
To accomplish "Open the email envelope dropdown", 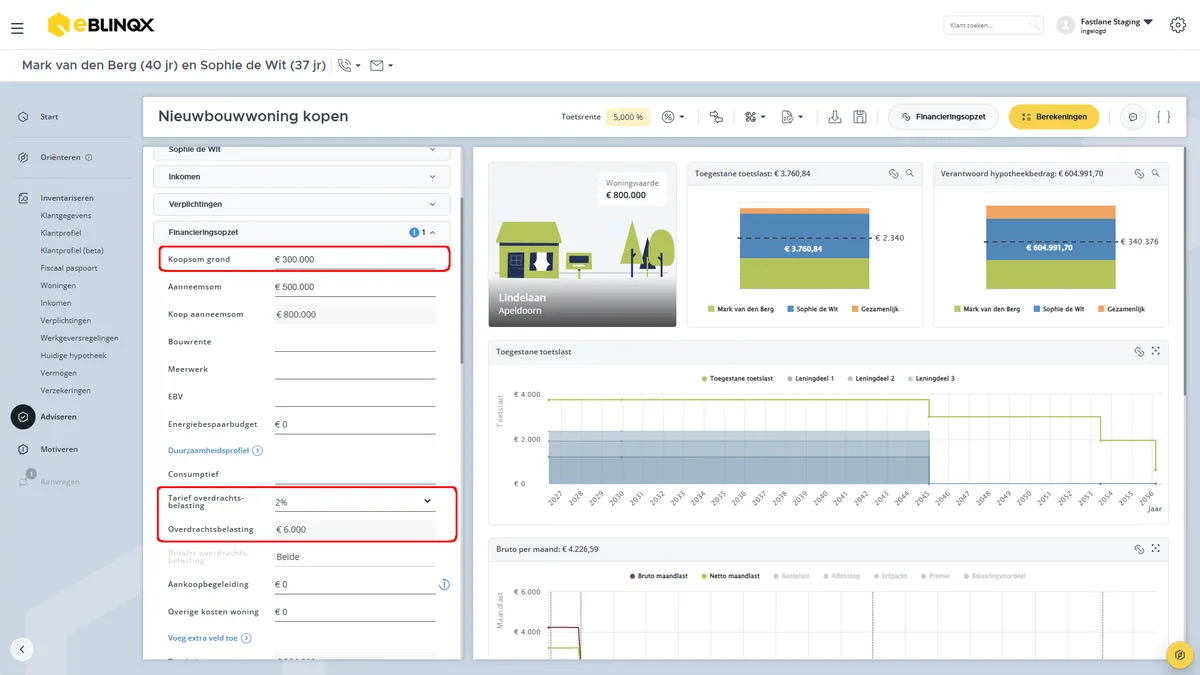I will pos(381,66).
